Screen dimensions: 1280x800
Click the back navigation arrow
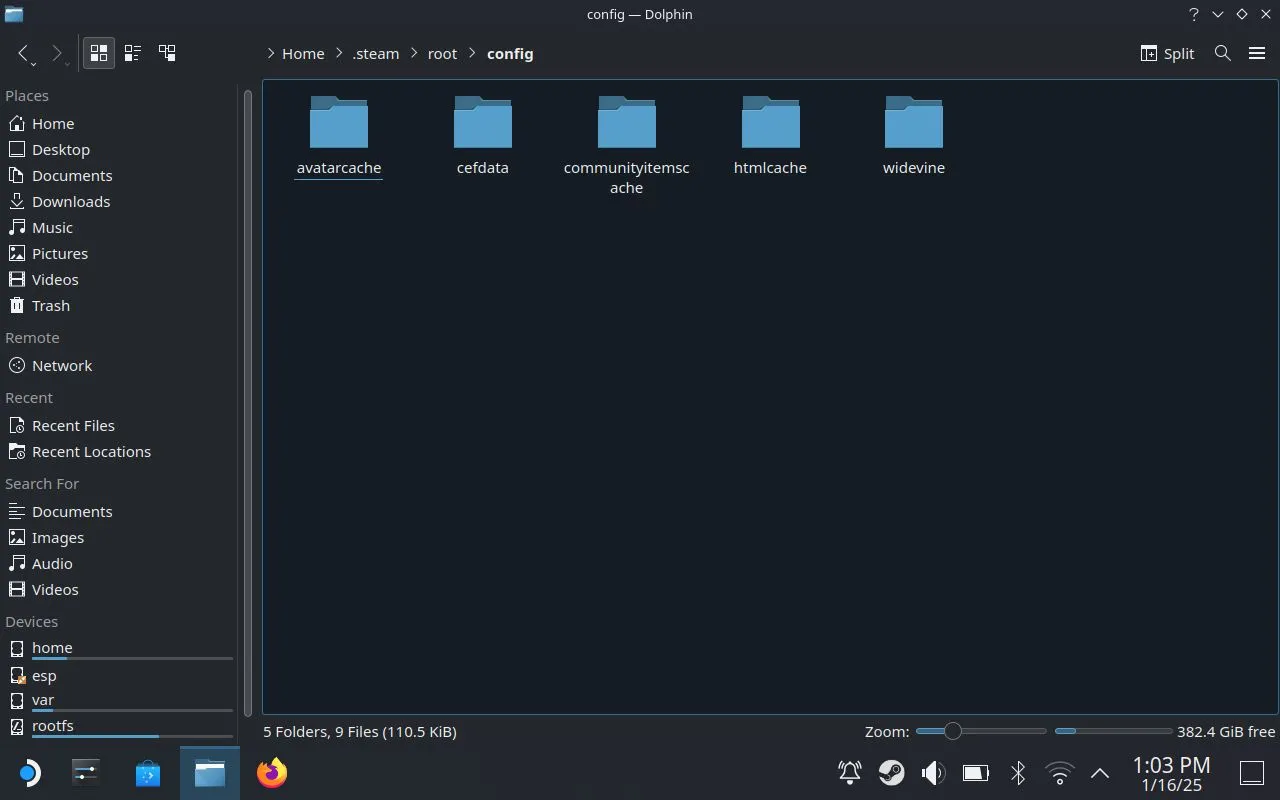[x=22, y=53]
